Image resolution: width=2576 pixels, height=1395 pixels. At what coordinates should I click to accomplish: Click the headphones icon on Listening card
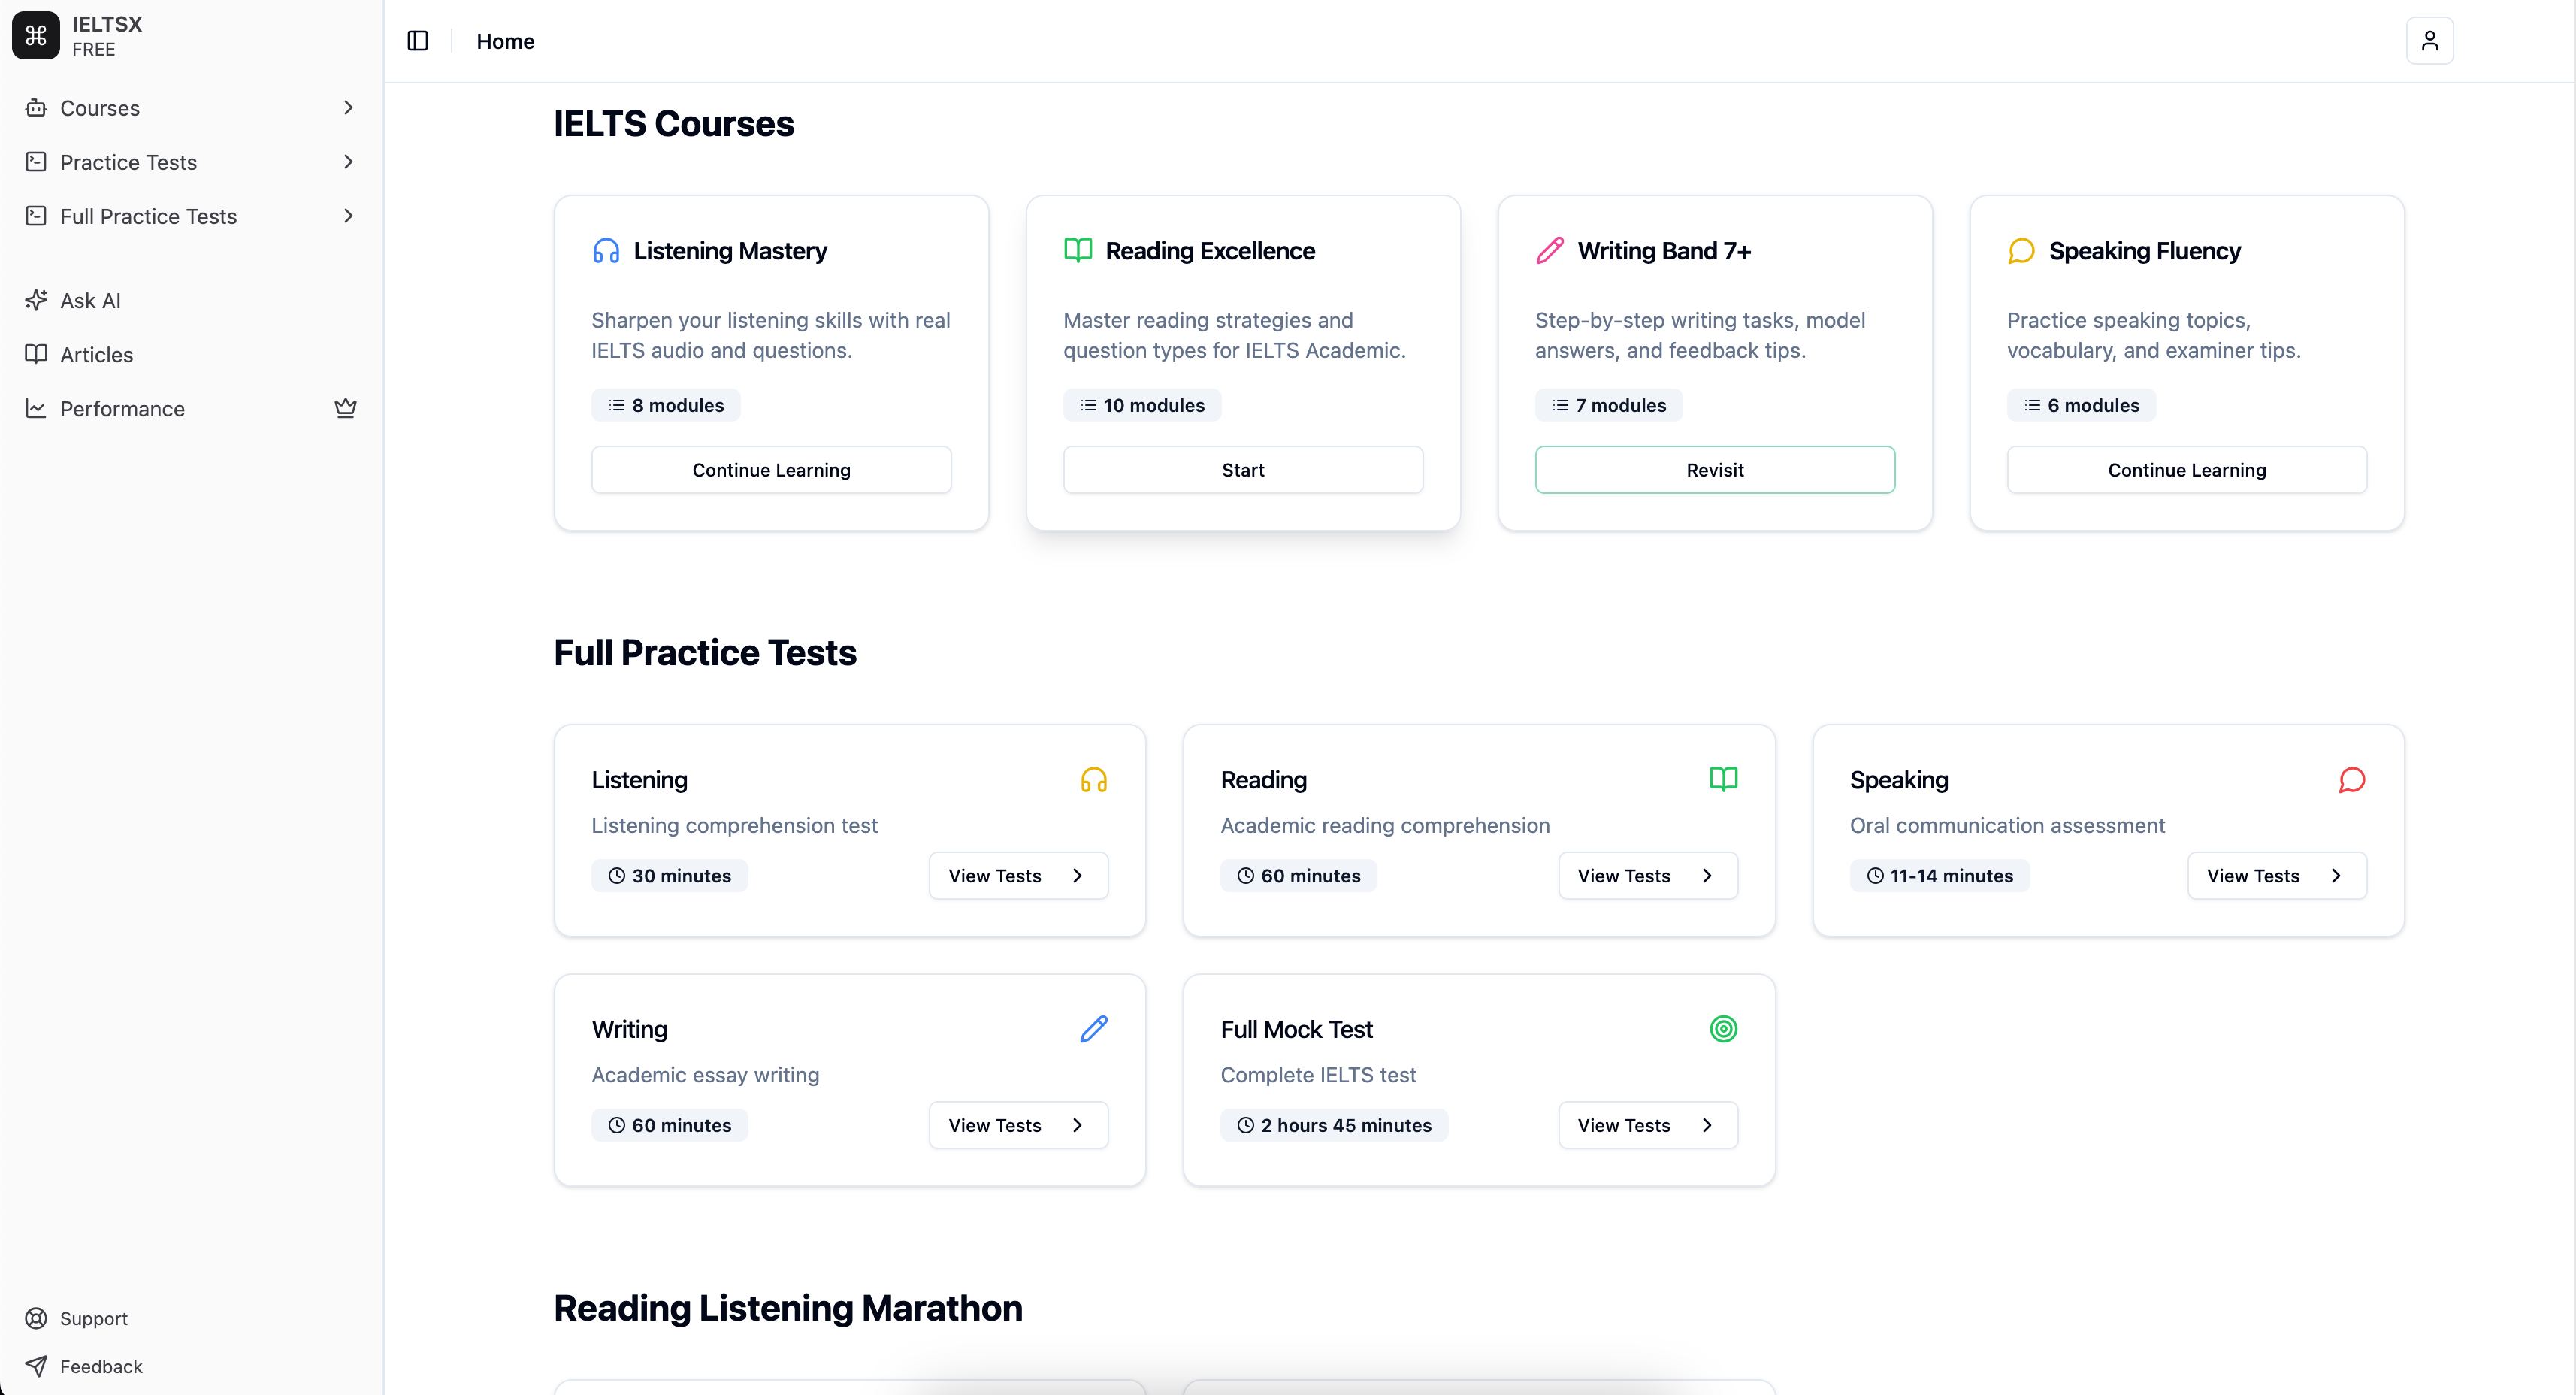(1094, 779)
